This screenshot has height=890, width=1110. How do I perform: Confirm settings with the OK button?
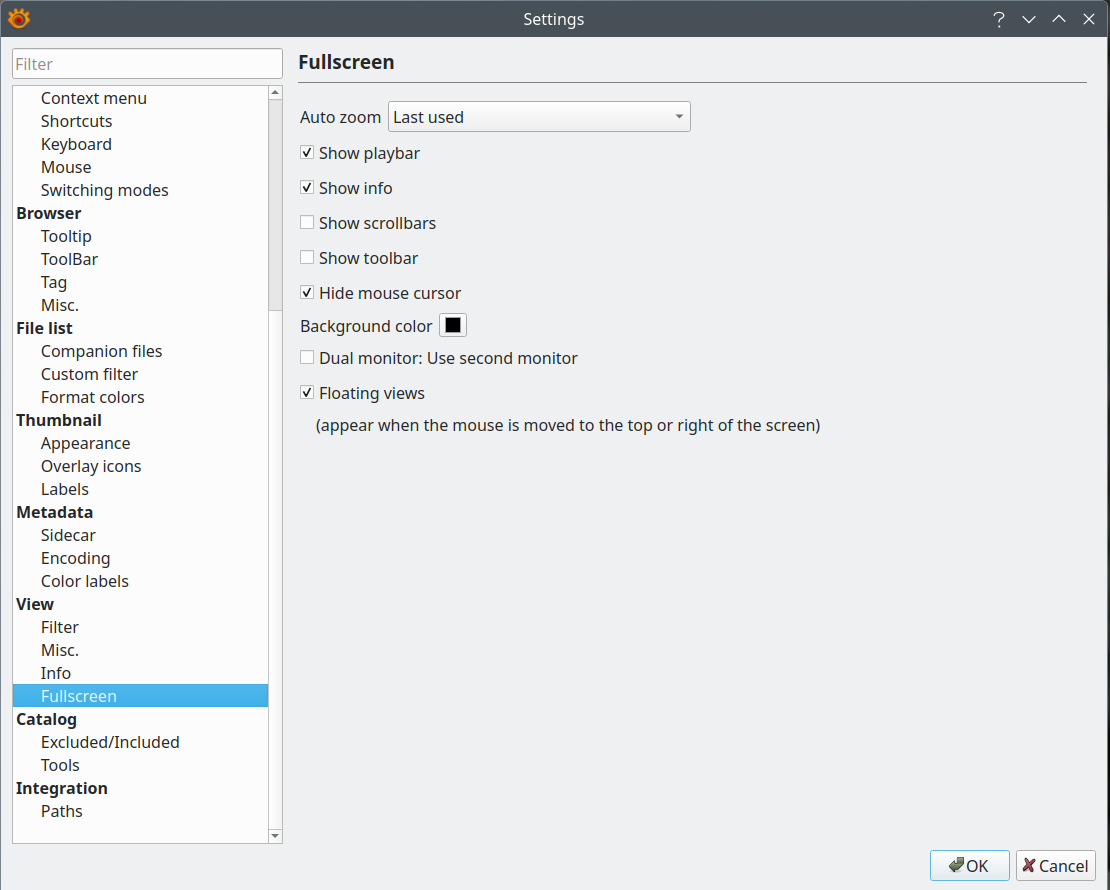coord(969,866)
